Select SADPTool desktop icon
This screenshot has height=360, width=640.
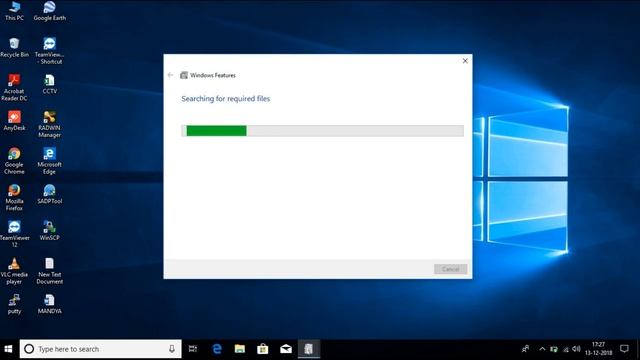pos(49,194)
